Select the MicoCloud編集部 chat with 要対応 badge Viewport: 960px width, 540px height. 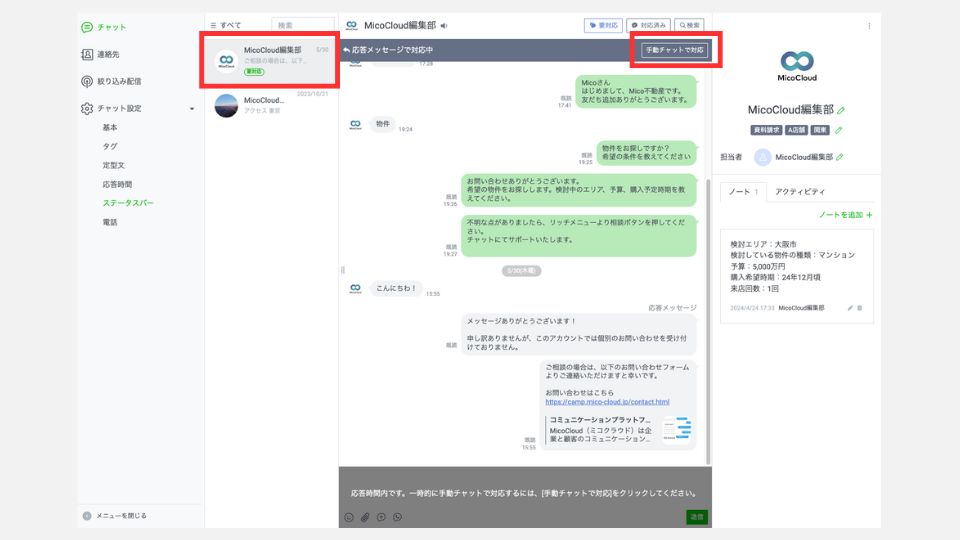coord(269,60)
